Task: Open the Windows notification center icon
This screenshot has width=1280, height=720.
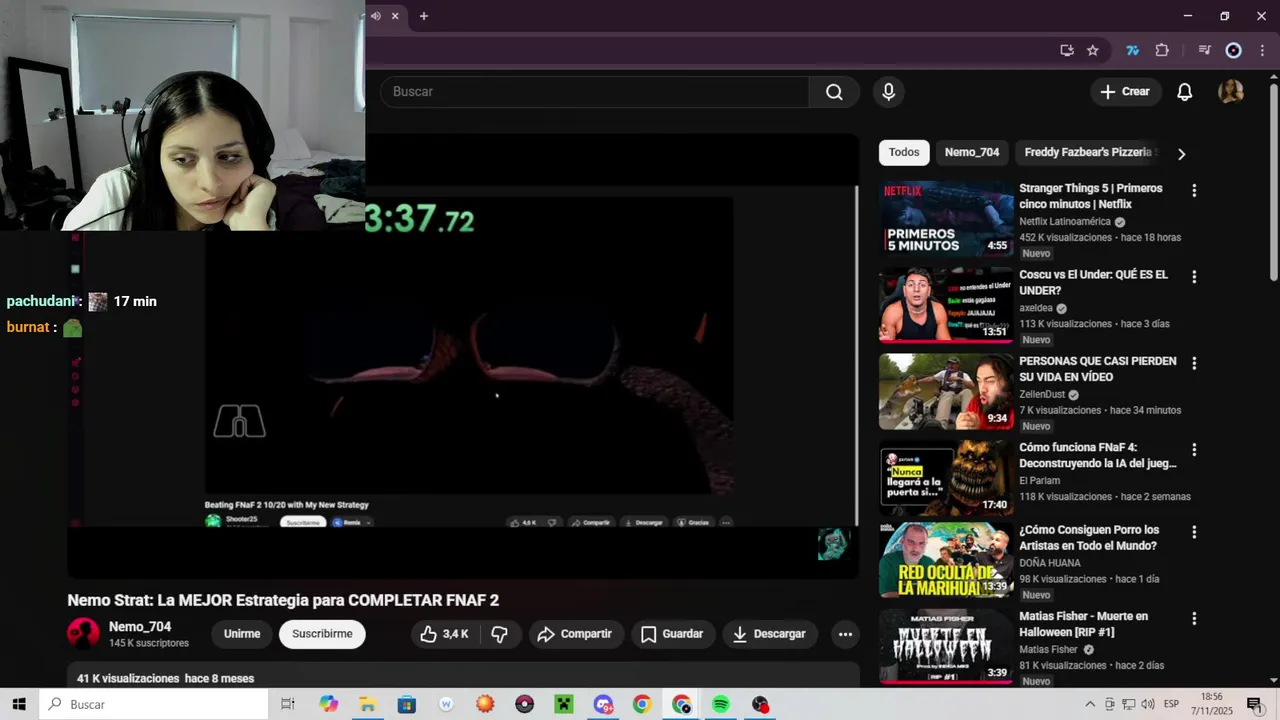Action: coord(1254,705)
